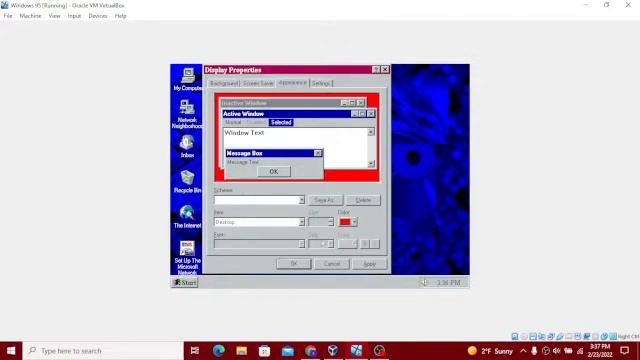The width and height of the screenshot is (640, 360).
Task: Open VirtualBox Devices menu
Action: tap(98, 16)
